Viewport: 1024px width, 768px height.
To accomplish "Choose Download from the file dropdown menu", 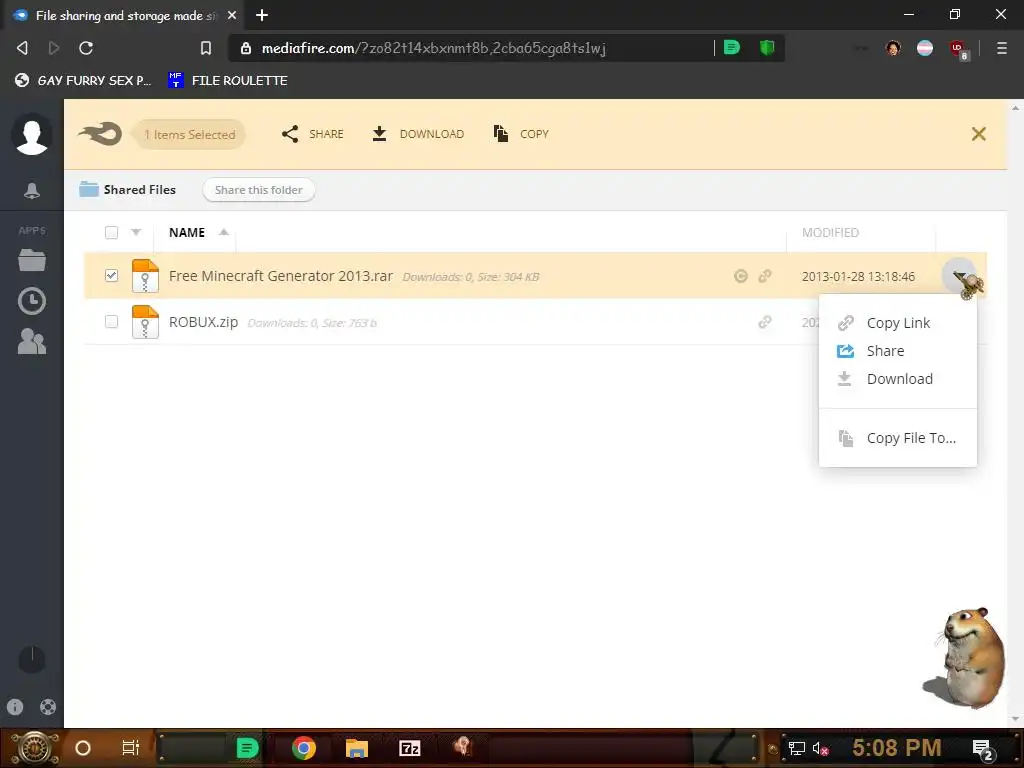I will click(898, 379).
